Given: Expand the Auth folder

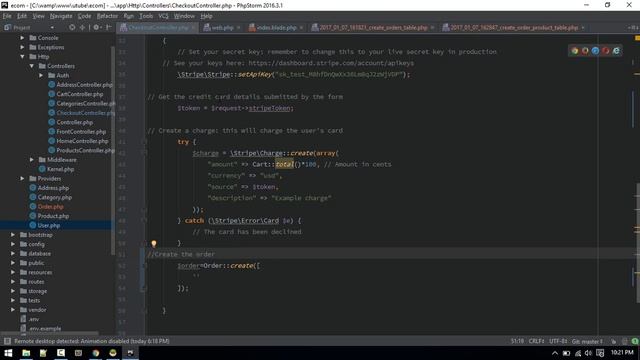Looking at the screenshot, I should pos(41,75).
